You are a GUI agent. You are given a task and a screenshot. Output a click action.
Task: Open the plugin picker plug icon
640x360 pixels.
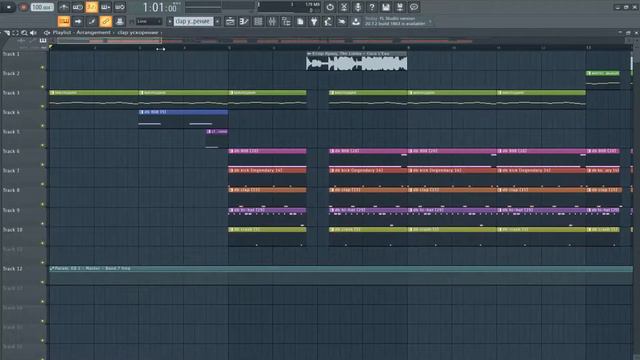pyautogui.click(x=314, y=21)
